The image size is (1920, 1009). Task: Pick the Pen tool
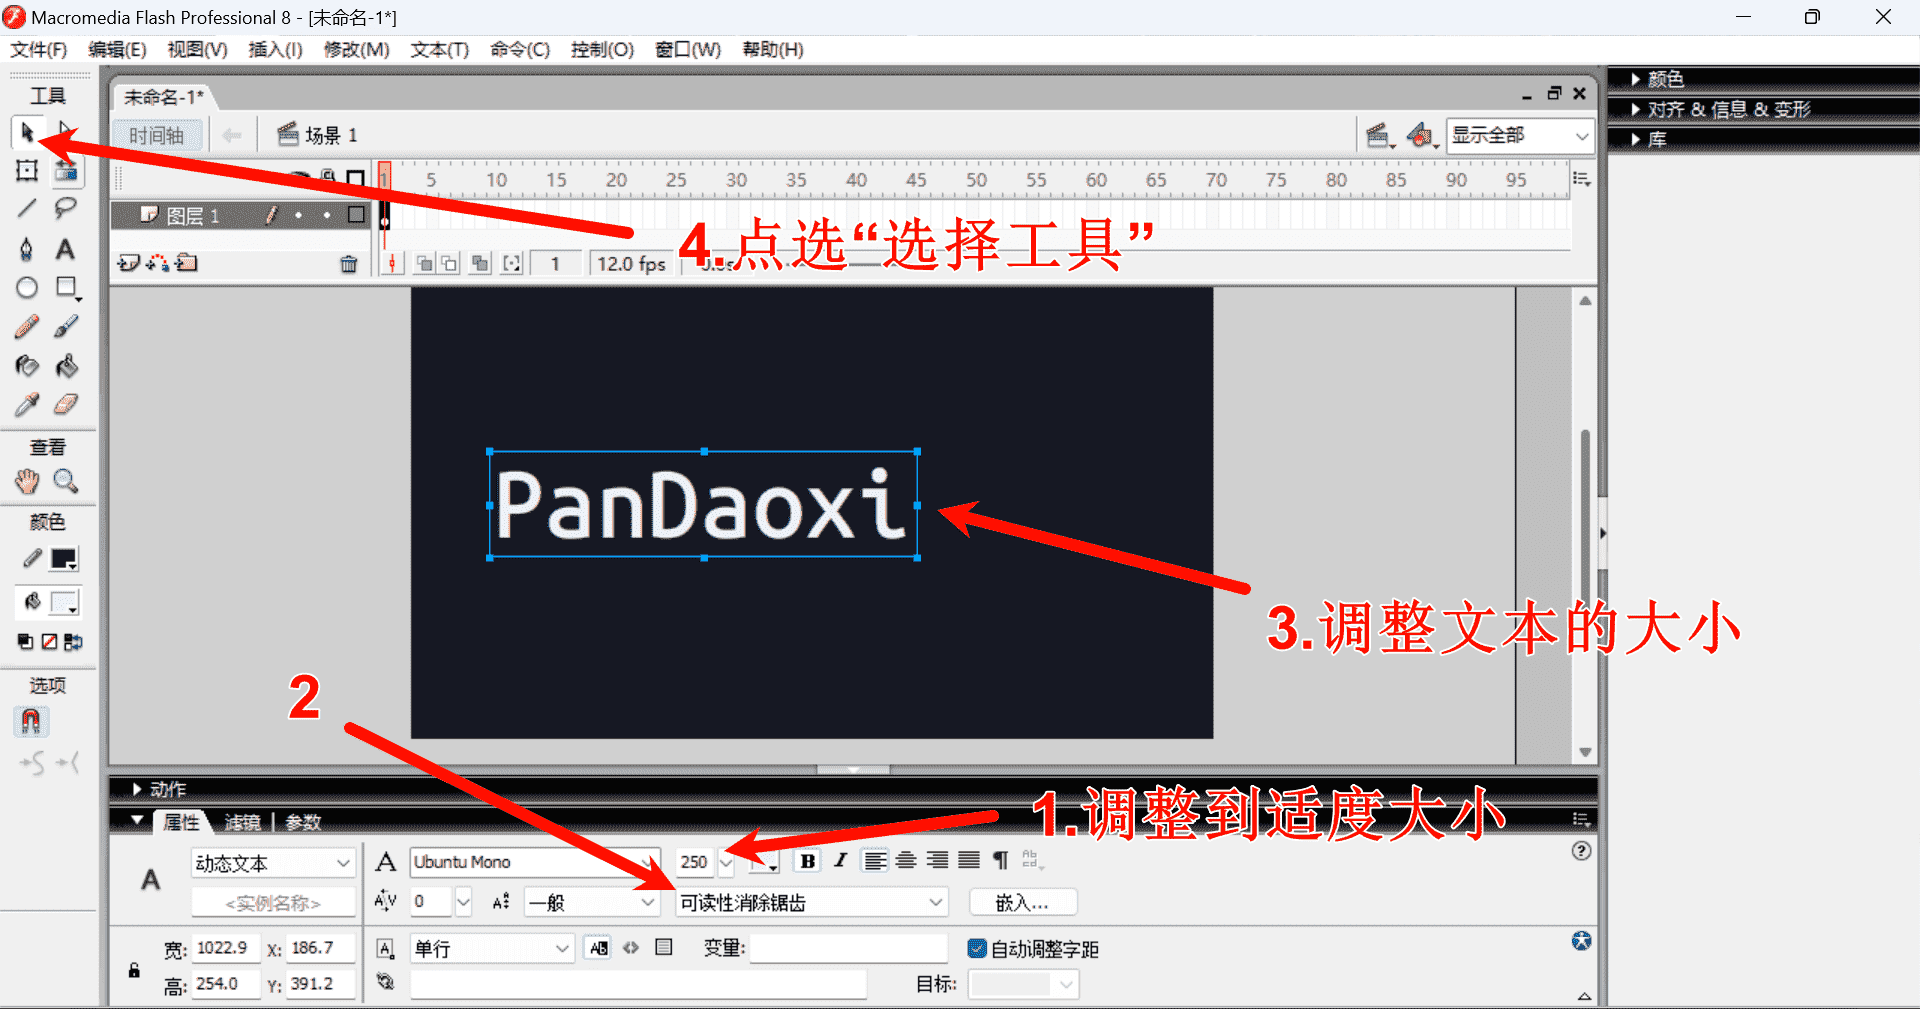[x=27, y=249]
